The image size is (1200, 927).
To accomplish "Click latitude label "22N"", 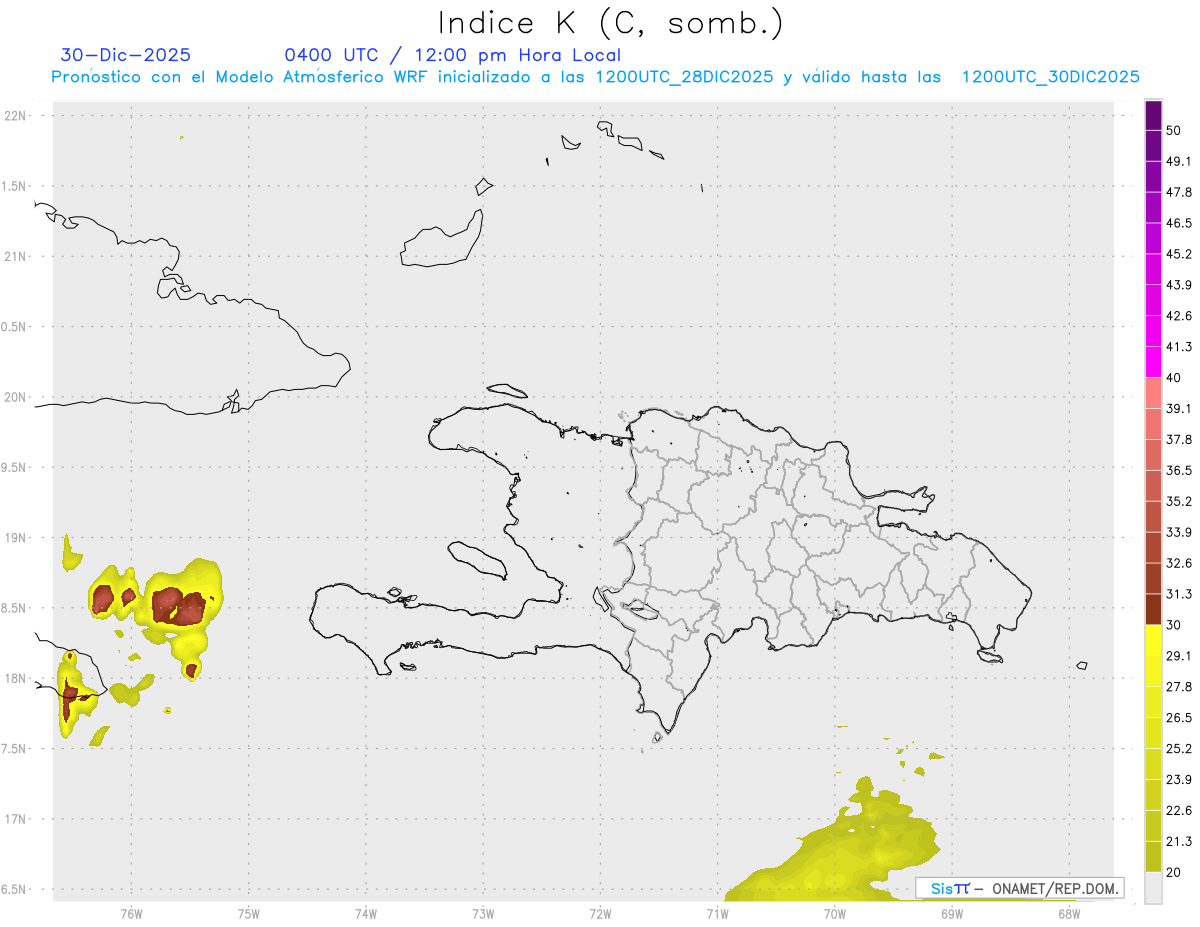I will click(14, 115).
